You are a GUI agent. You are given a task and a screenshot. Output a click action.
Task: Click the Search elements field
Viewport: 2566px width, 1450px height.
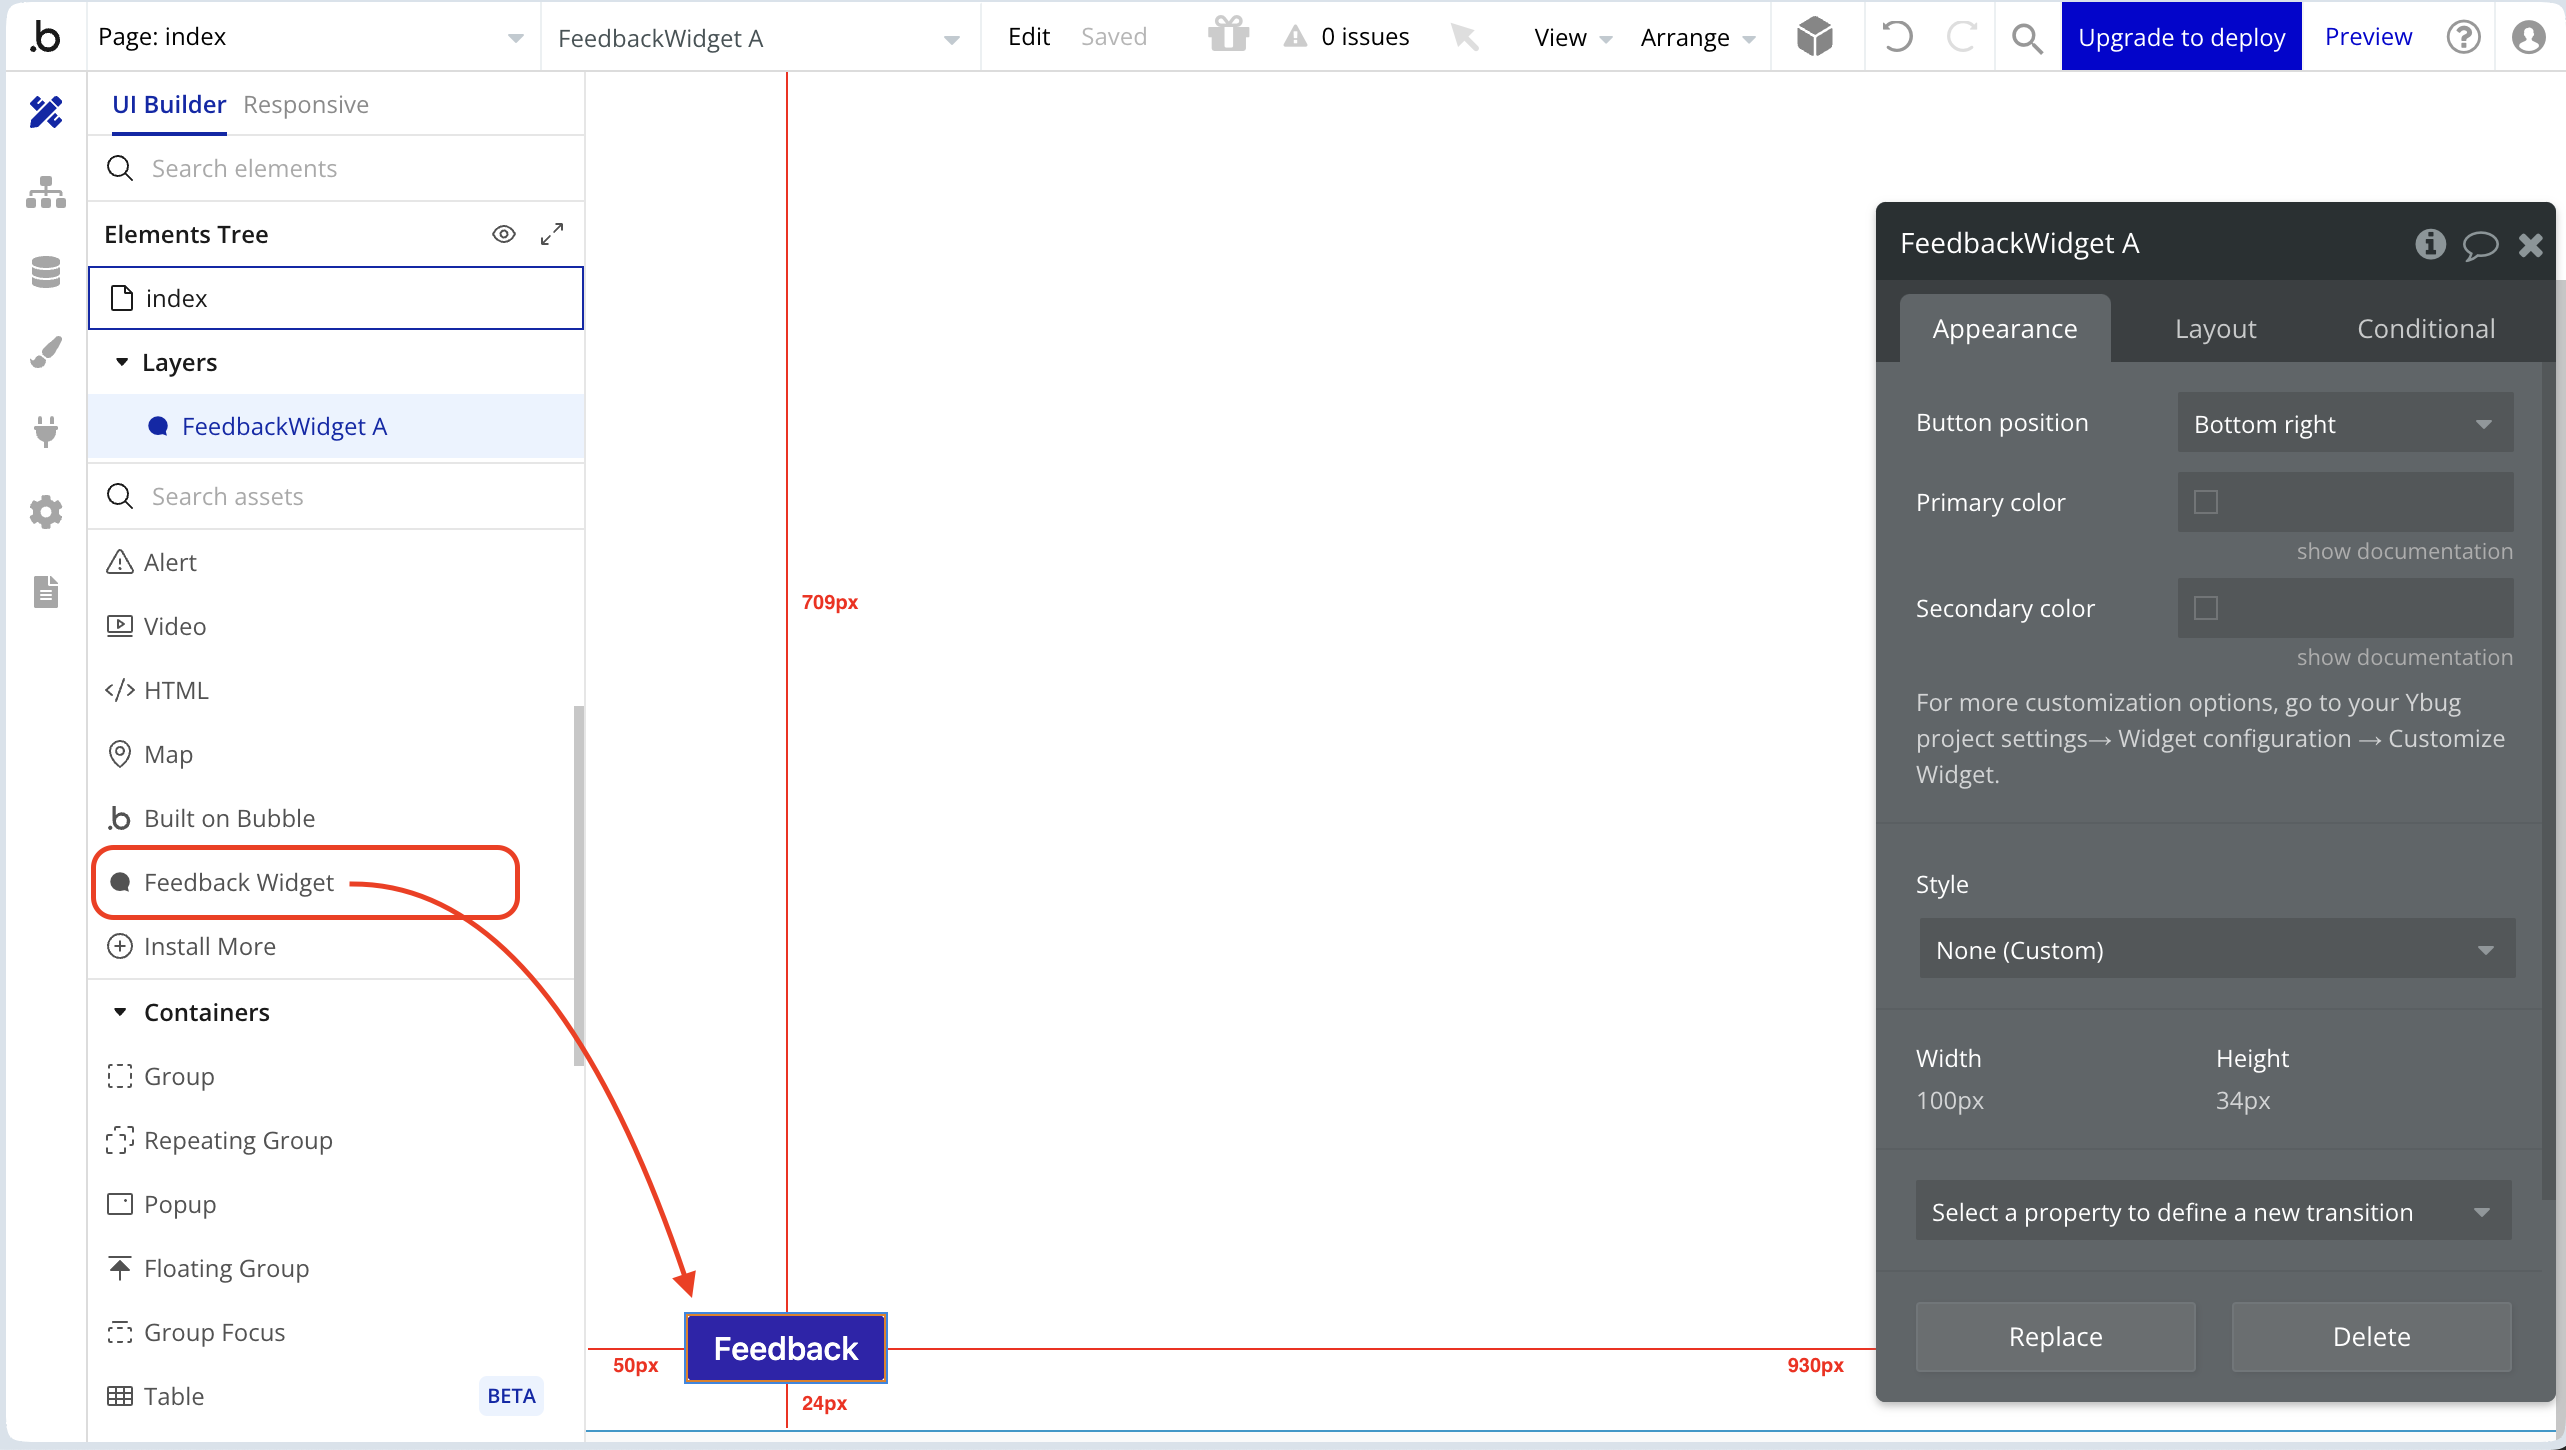tap(336, 168)
